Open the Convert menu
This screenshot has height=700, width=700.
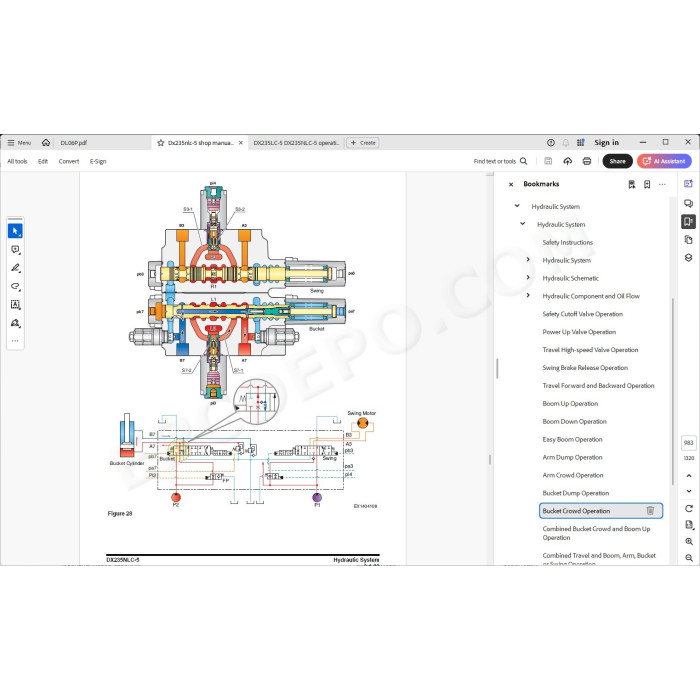(x=69, y=162)
